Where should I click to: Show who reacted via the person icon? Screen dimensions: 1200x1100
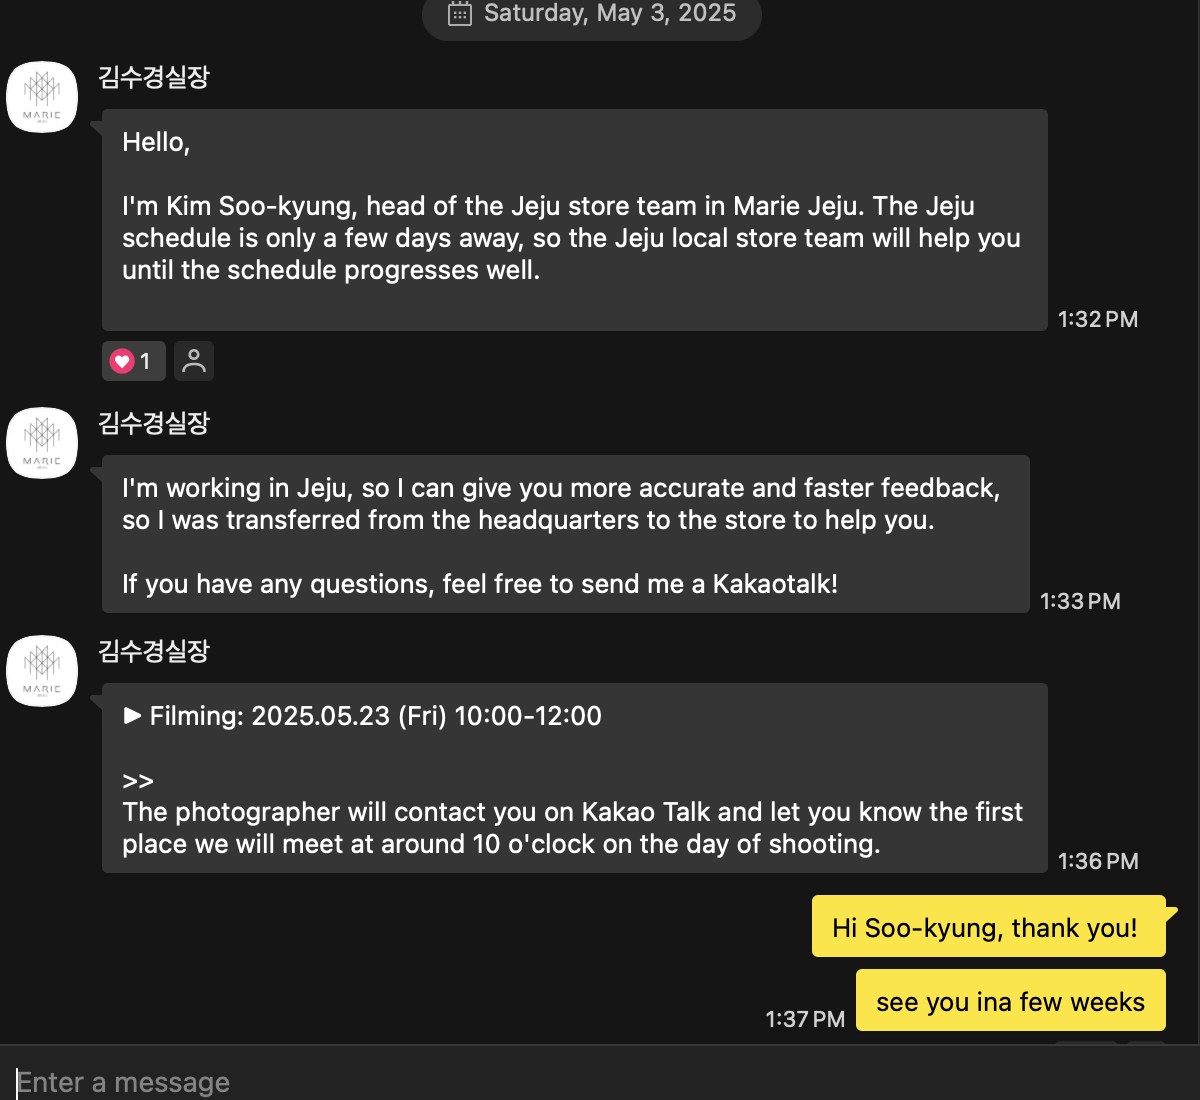pos(194,361)
